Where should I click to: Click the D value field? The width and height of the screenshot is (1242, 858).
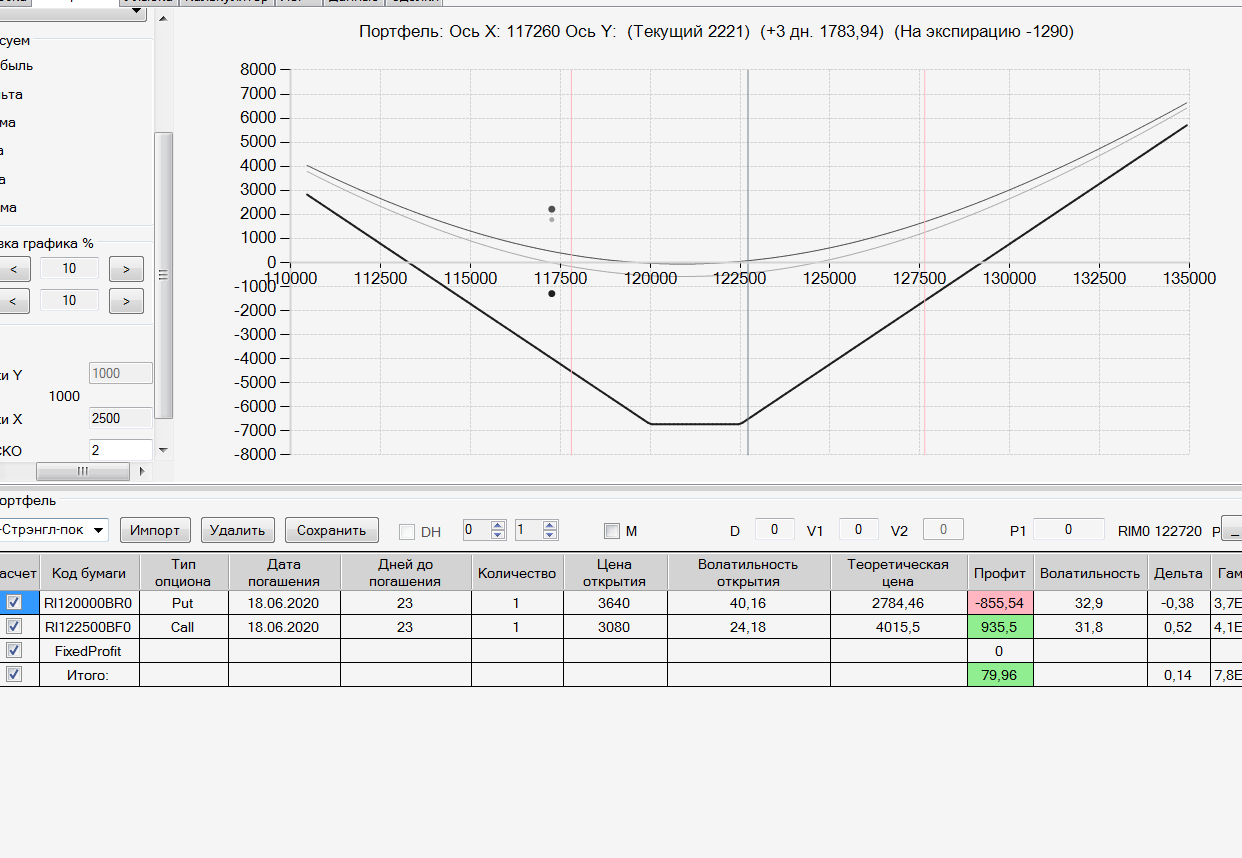click(775, 530)
